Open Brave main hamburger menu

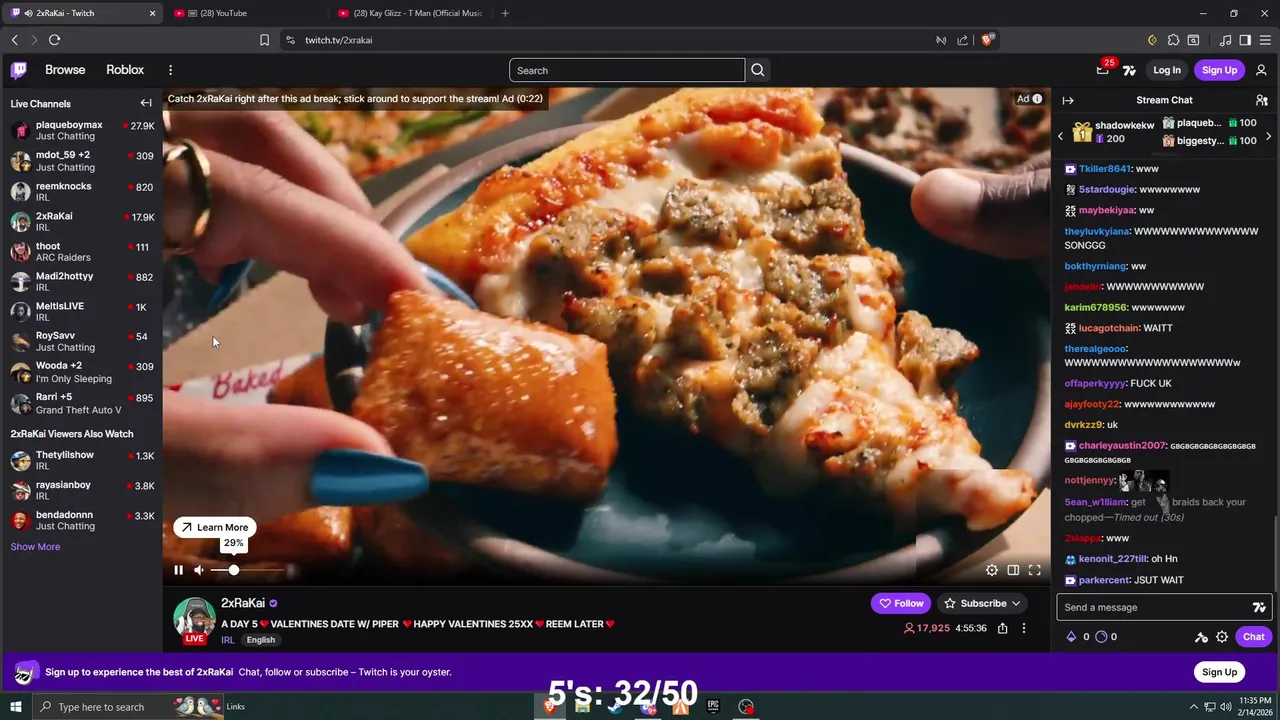click(x=1264, y=40)
